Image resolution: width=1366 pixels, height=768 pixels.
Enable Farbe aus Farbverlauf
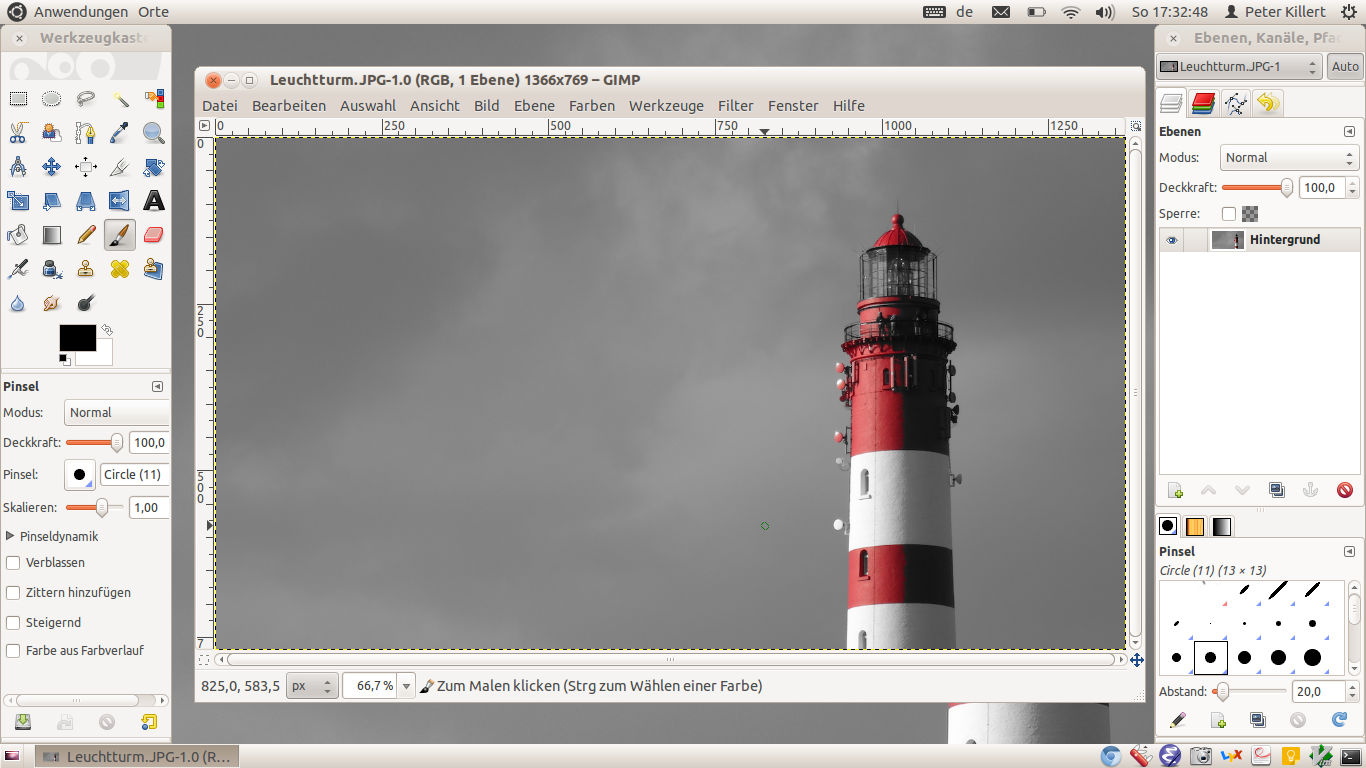[x=13, y=651]
